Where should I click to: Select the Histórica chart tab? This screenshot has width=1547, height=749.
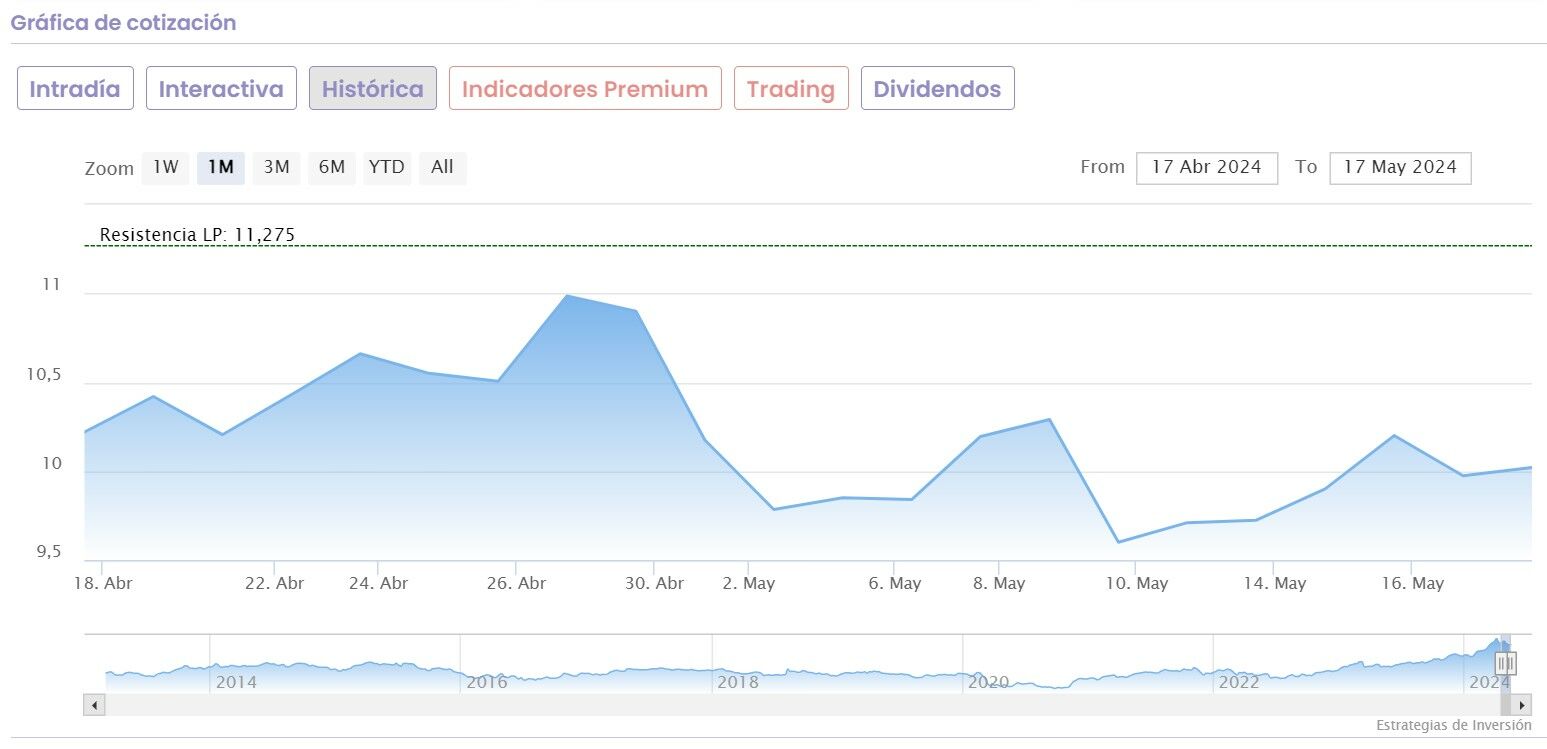(373, 89)
